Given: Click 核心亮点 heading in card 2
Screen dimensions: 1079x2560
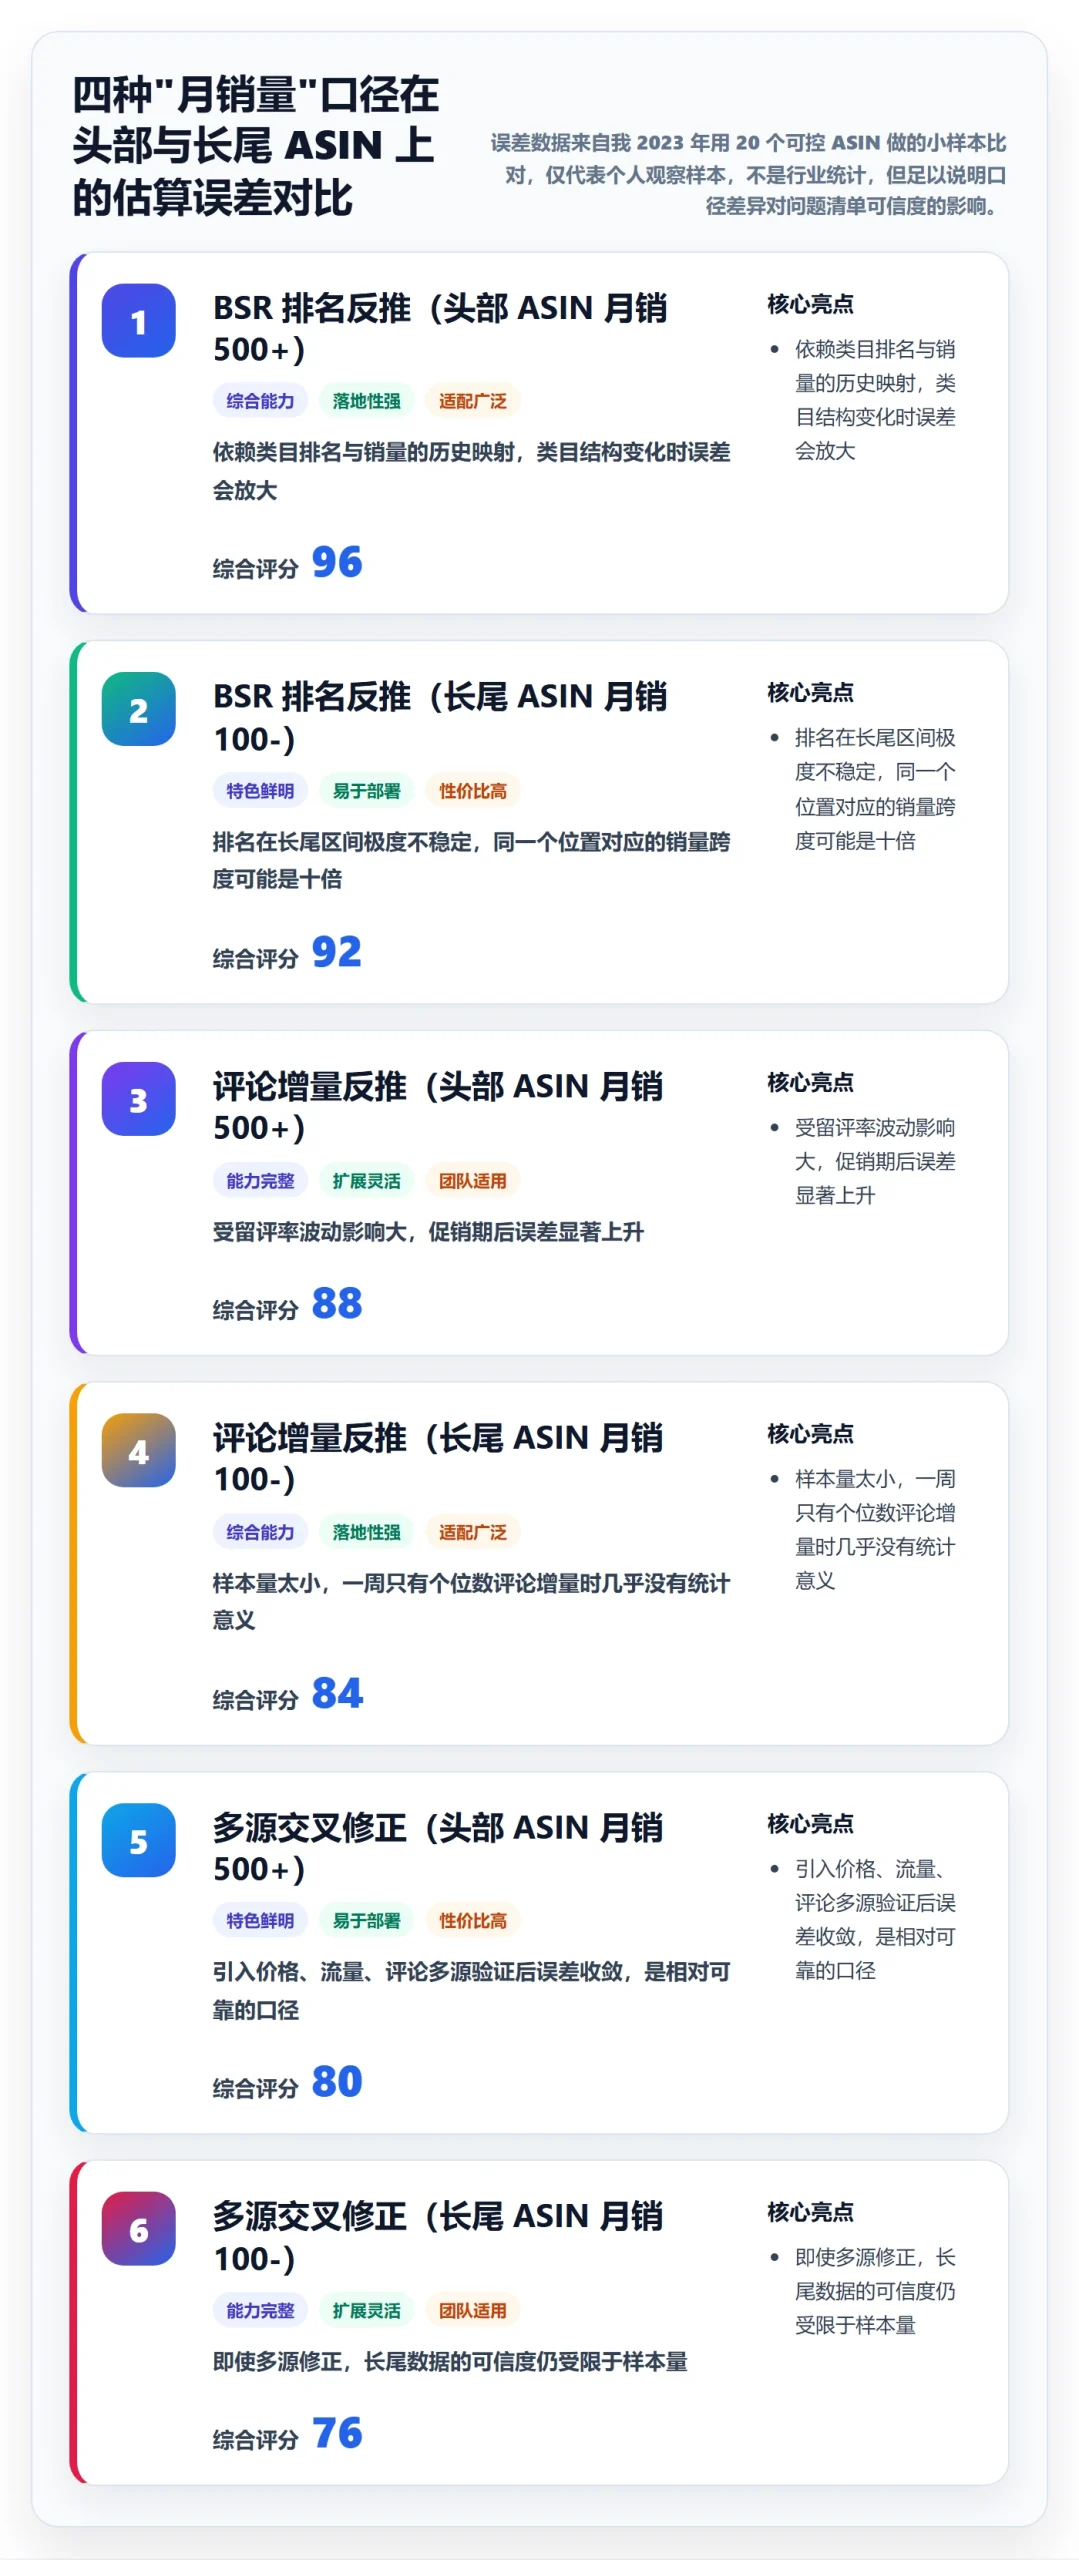Looking at the screenshot, I should click(810, 693).
